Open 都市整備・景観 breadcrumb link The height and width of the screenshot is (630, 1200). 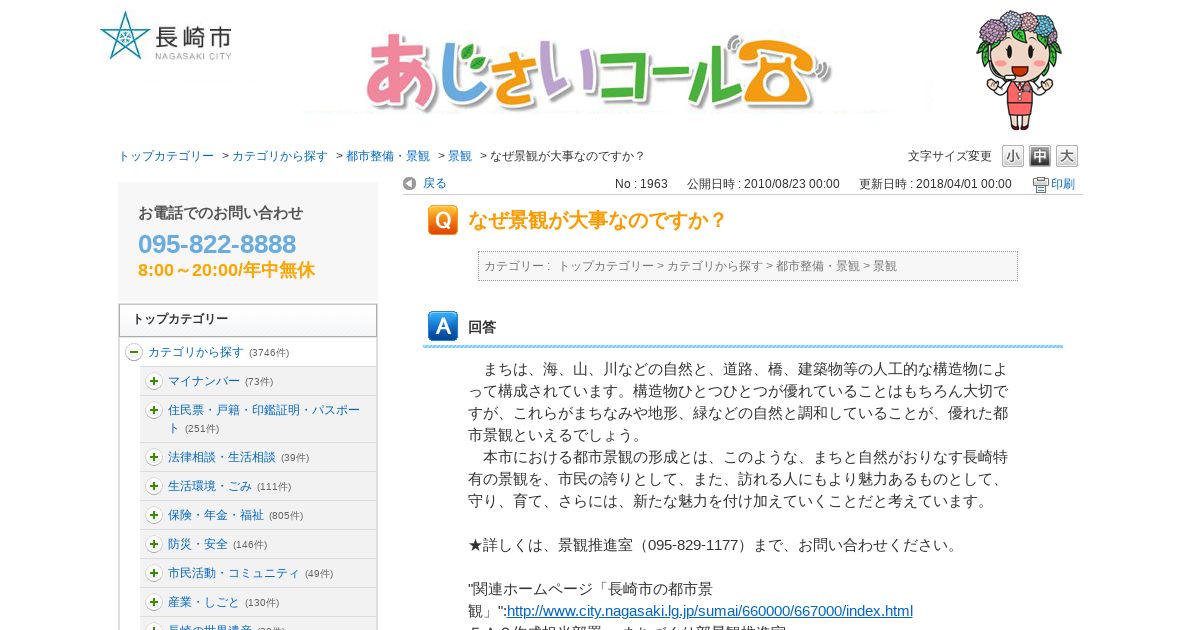tap(388, 157)
